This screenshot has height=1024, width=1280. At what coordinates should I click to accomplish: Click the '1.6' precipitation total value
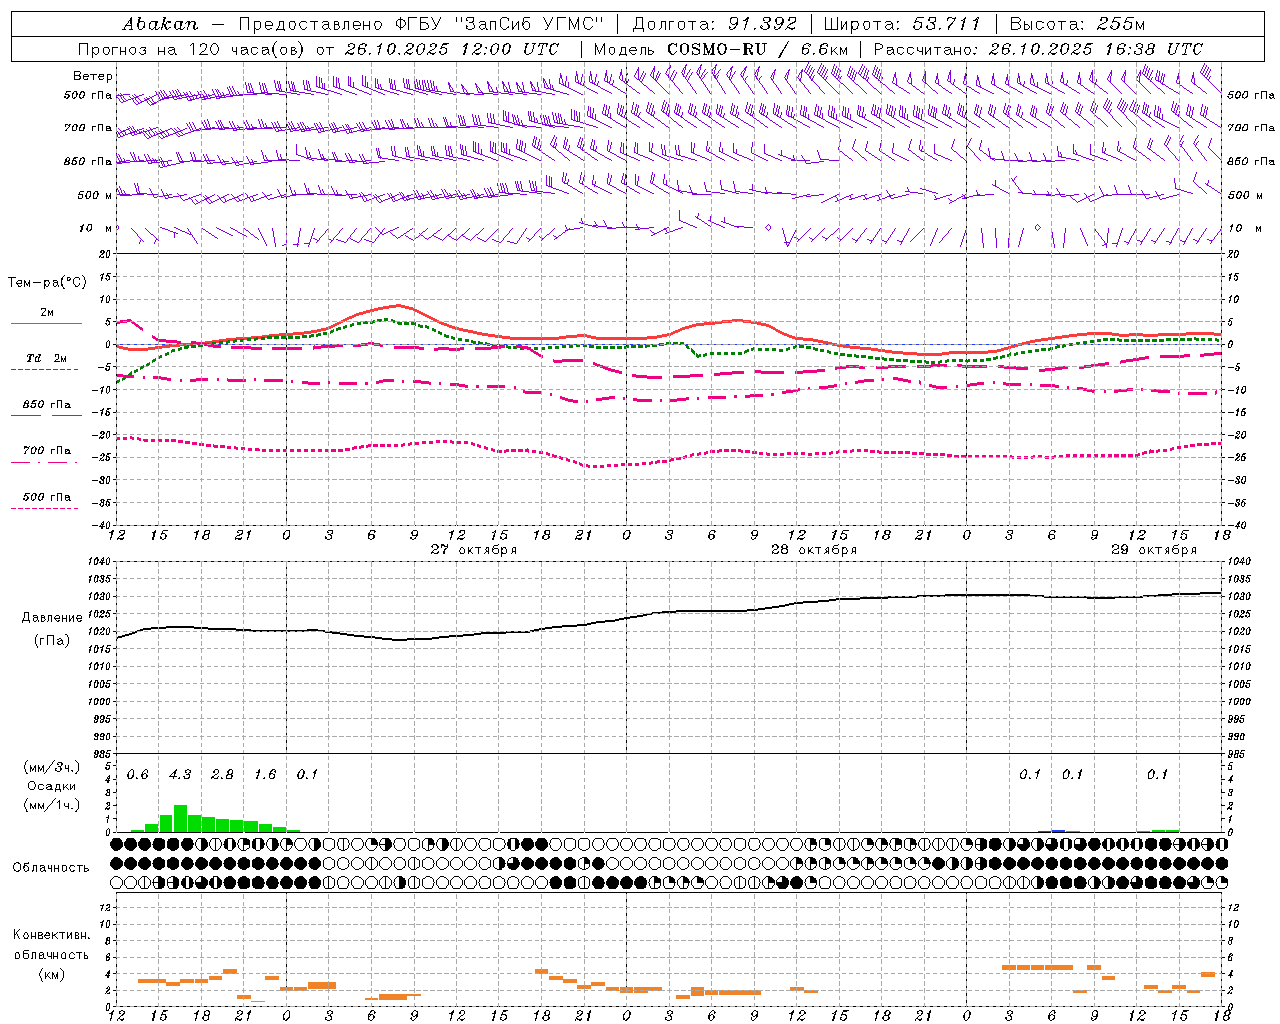pyautogui.click(x=265, y=775)
